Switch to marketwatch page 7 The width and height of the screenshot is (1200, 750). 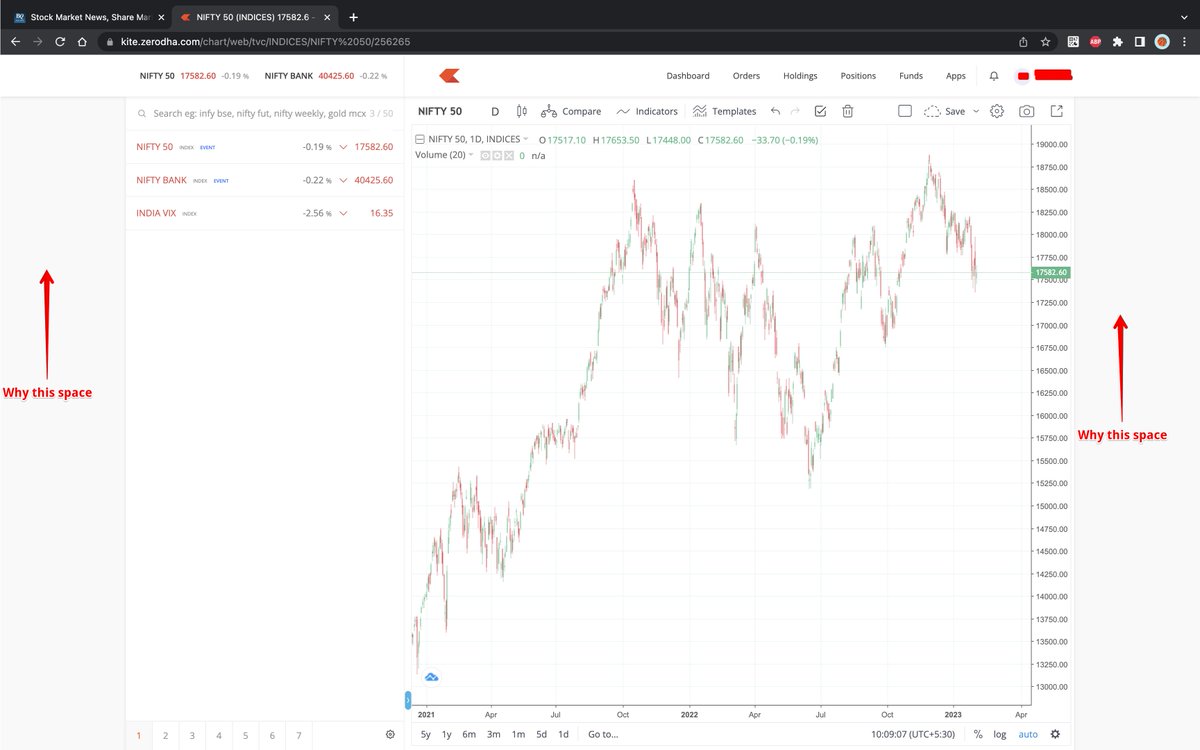[299, 735]
